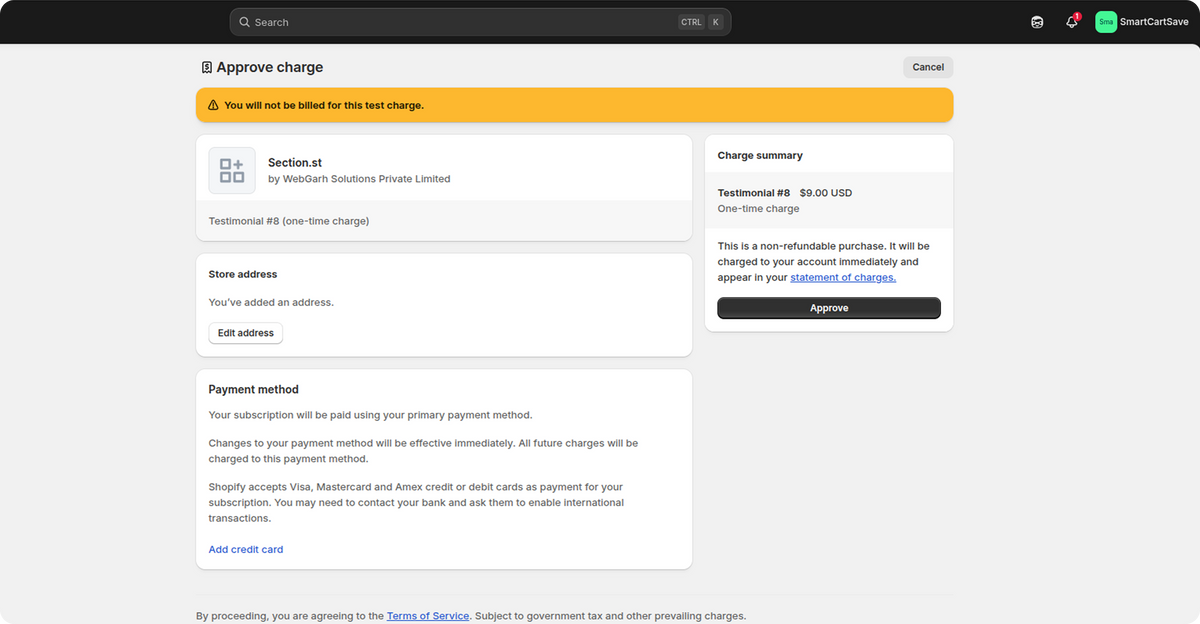Click the Edit address button

245,333
